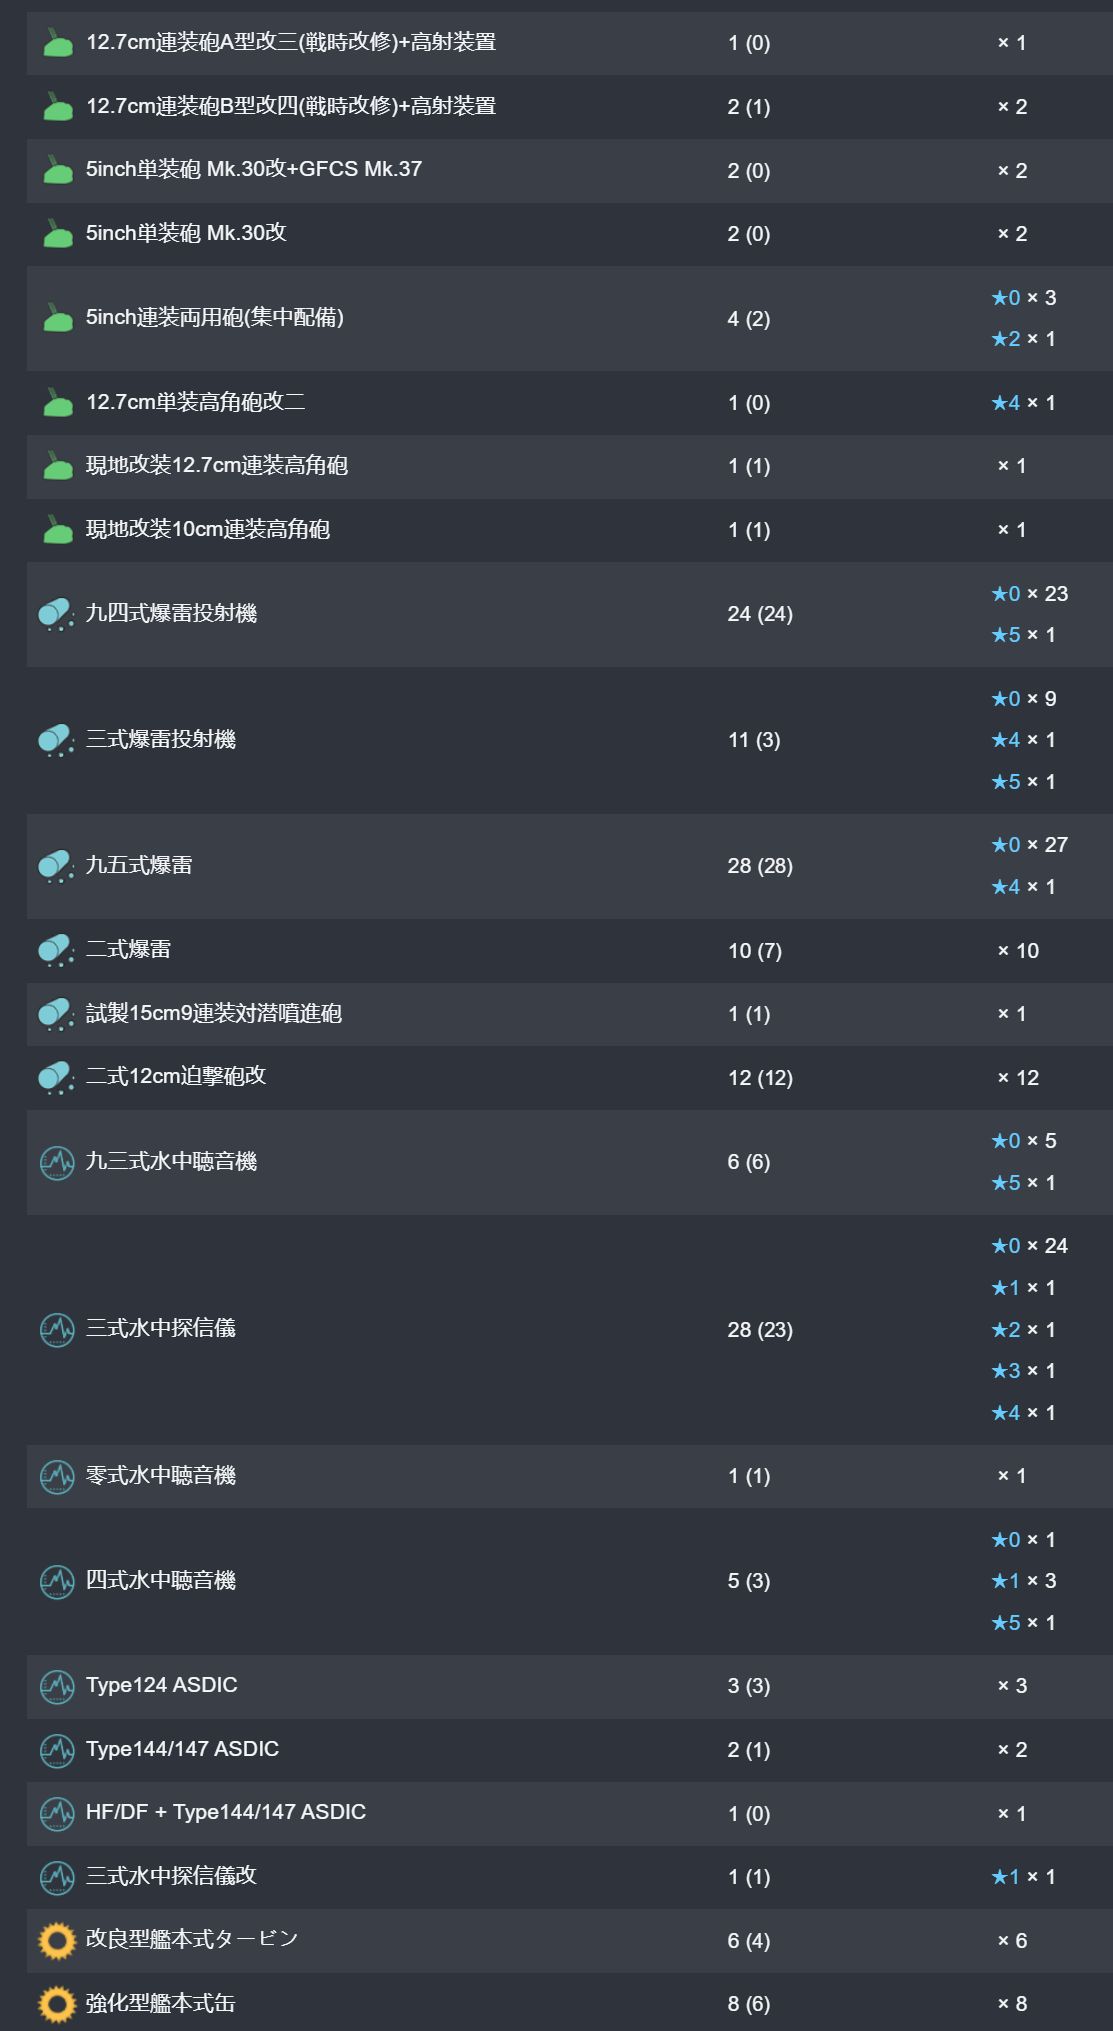Click gun icon next to 5inch単装砲 Mk.30改+GFCS Mk.37

(58, 170)
